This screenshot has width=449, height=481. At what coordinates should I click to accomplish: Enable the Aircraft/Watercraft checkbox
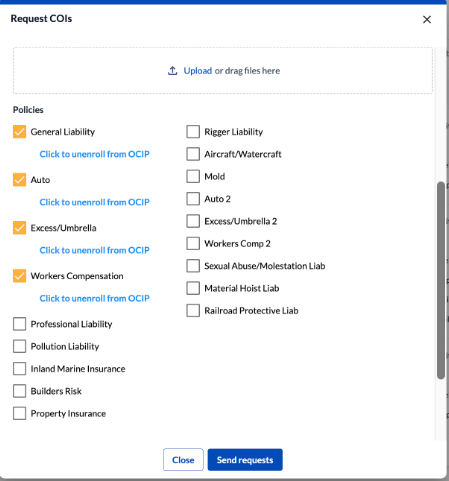(x=193, y=154)
